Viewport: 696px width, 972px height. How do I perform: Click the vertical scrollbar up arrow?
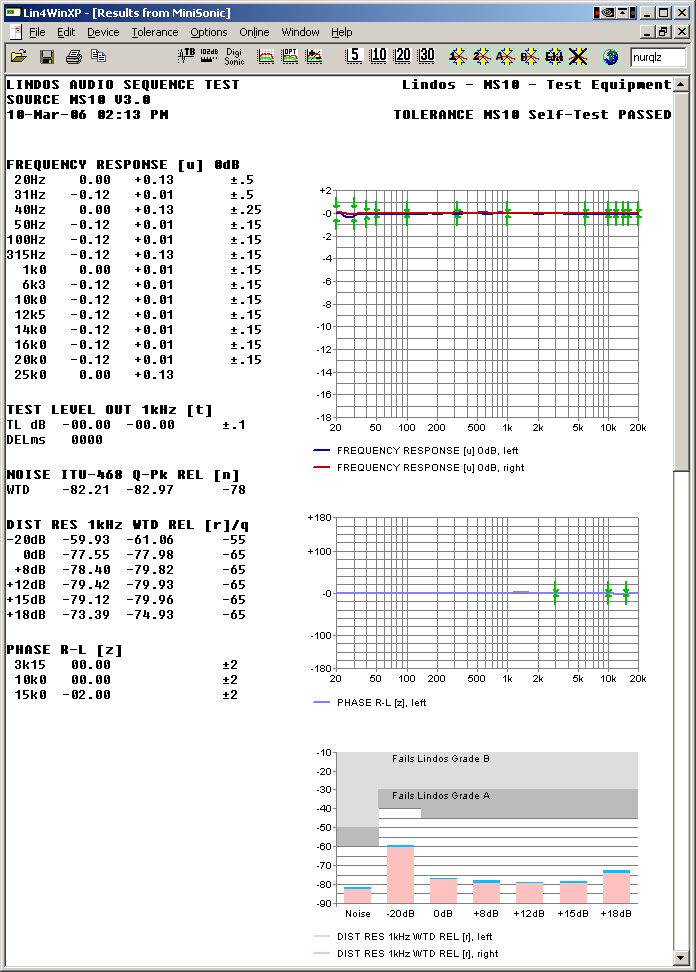(681, 84)
